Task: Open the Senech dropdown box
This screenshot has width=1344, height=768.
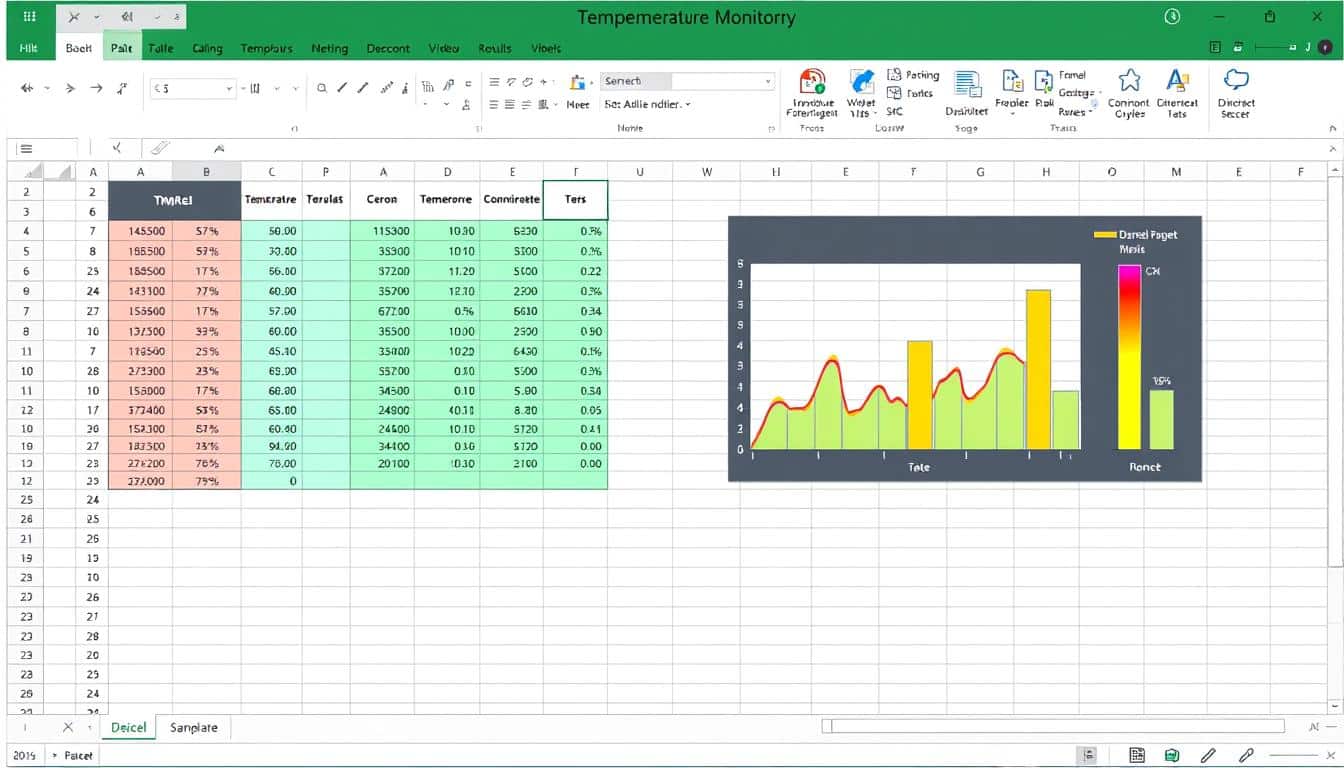Action: click(x=688, y=81)
